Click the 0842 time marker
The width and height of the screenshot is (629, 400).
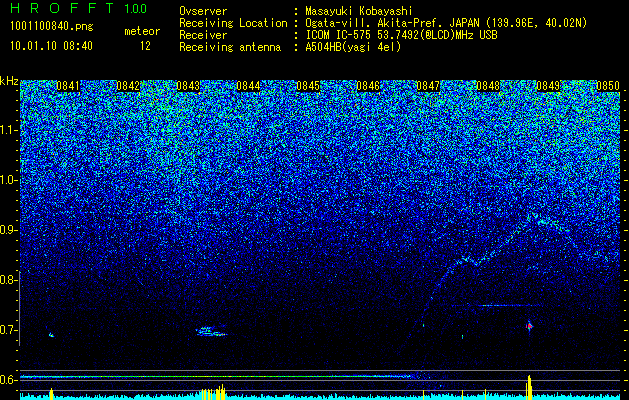[x=128, y=86]
